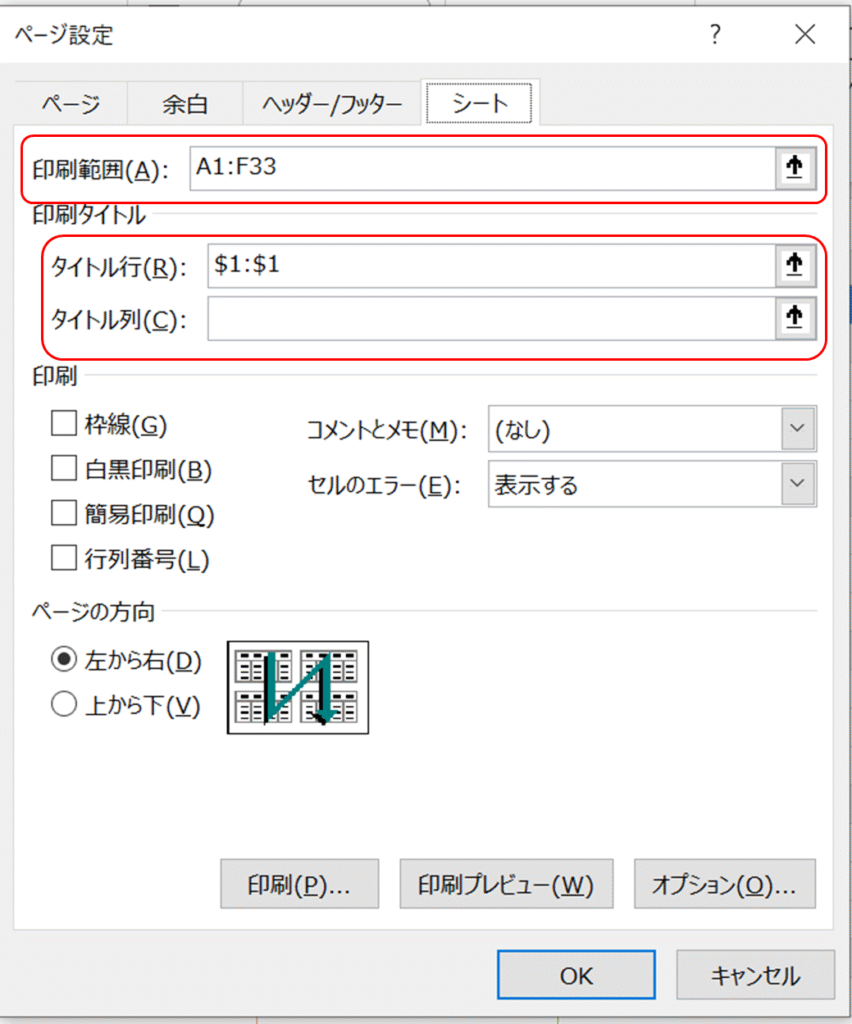
Task: Click the タイトル行 field containing $1:$1
Action: coord(492,266)
